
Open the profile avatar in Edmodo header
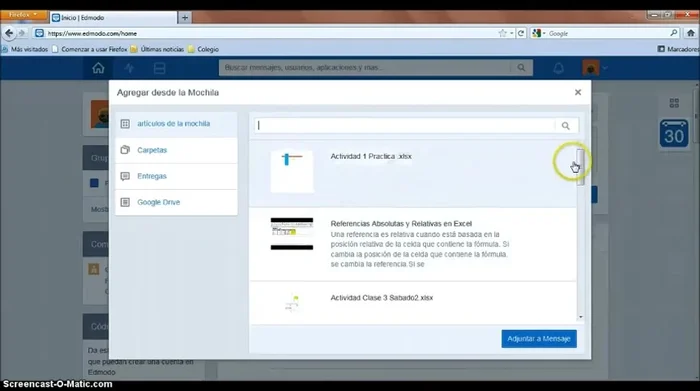point(591,68)
